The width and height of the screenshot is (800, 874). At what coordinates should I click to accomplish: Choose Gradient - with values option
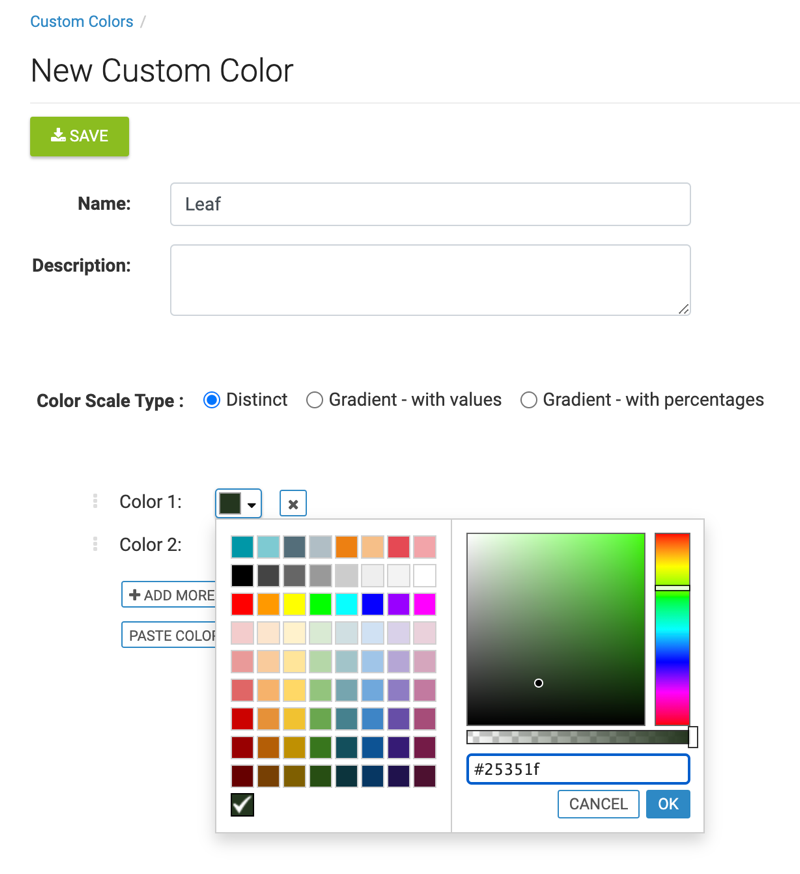click(315, 400)
